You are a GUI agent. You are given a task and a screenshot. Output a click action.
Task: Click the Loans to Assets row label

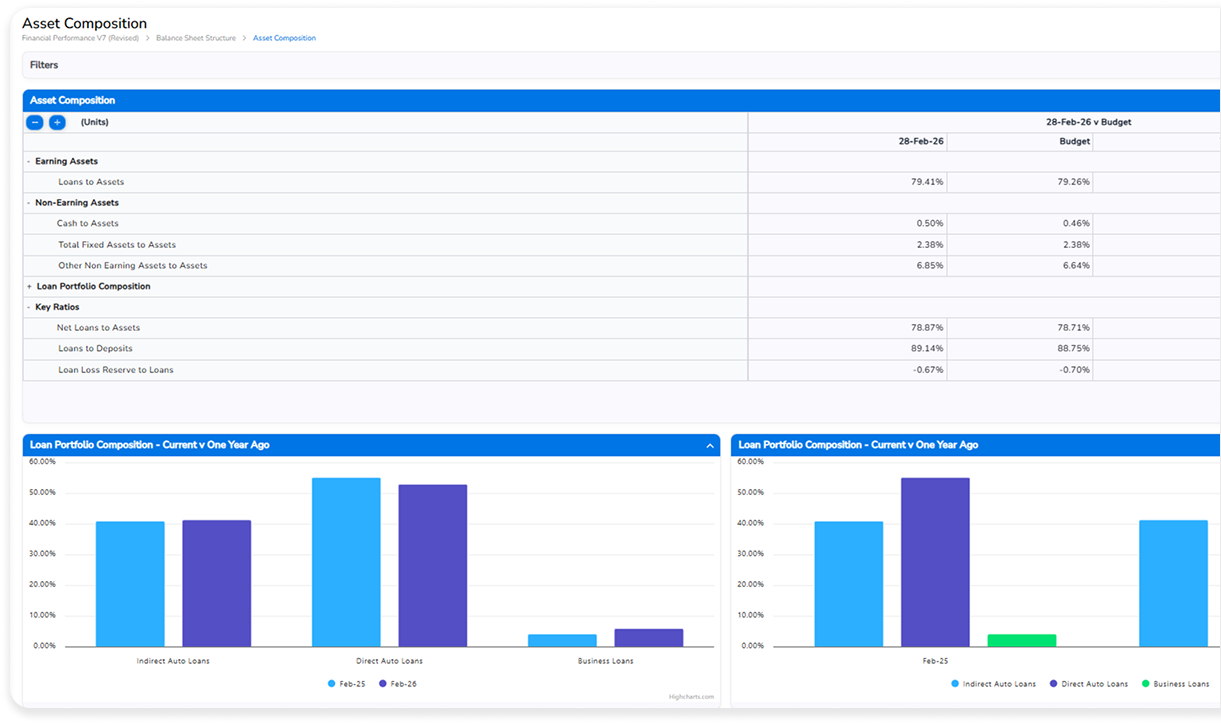click(x=91, y=182)
